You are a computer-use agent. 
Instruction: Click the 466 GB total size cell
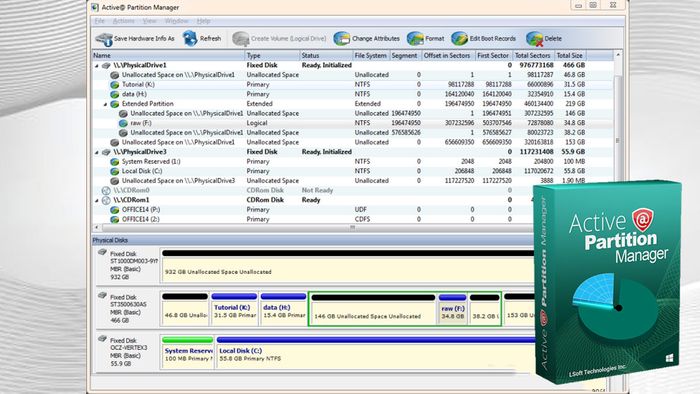(574, 65)
